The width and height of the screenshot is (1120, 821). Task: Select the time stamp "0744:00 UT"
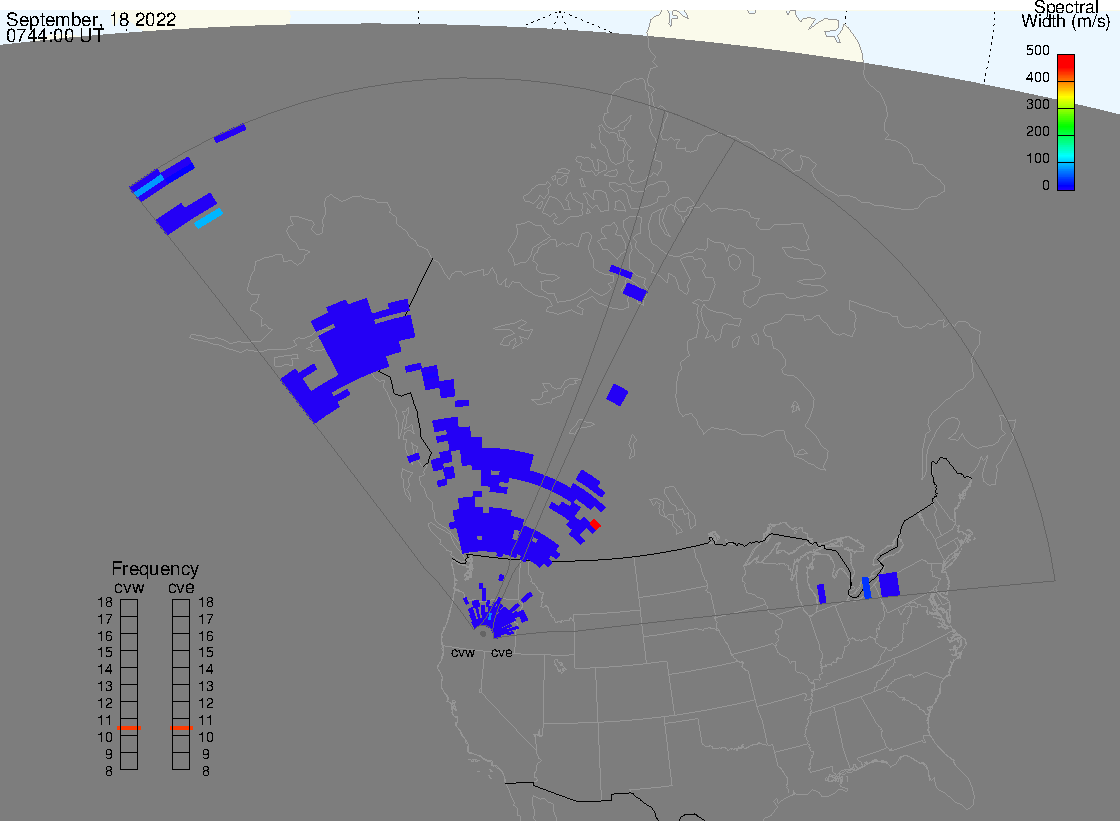coord(54,36)
